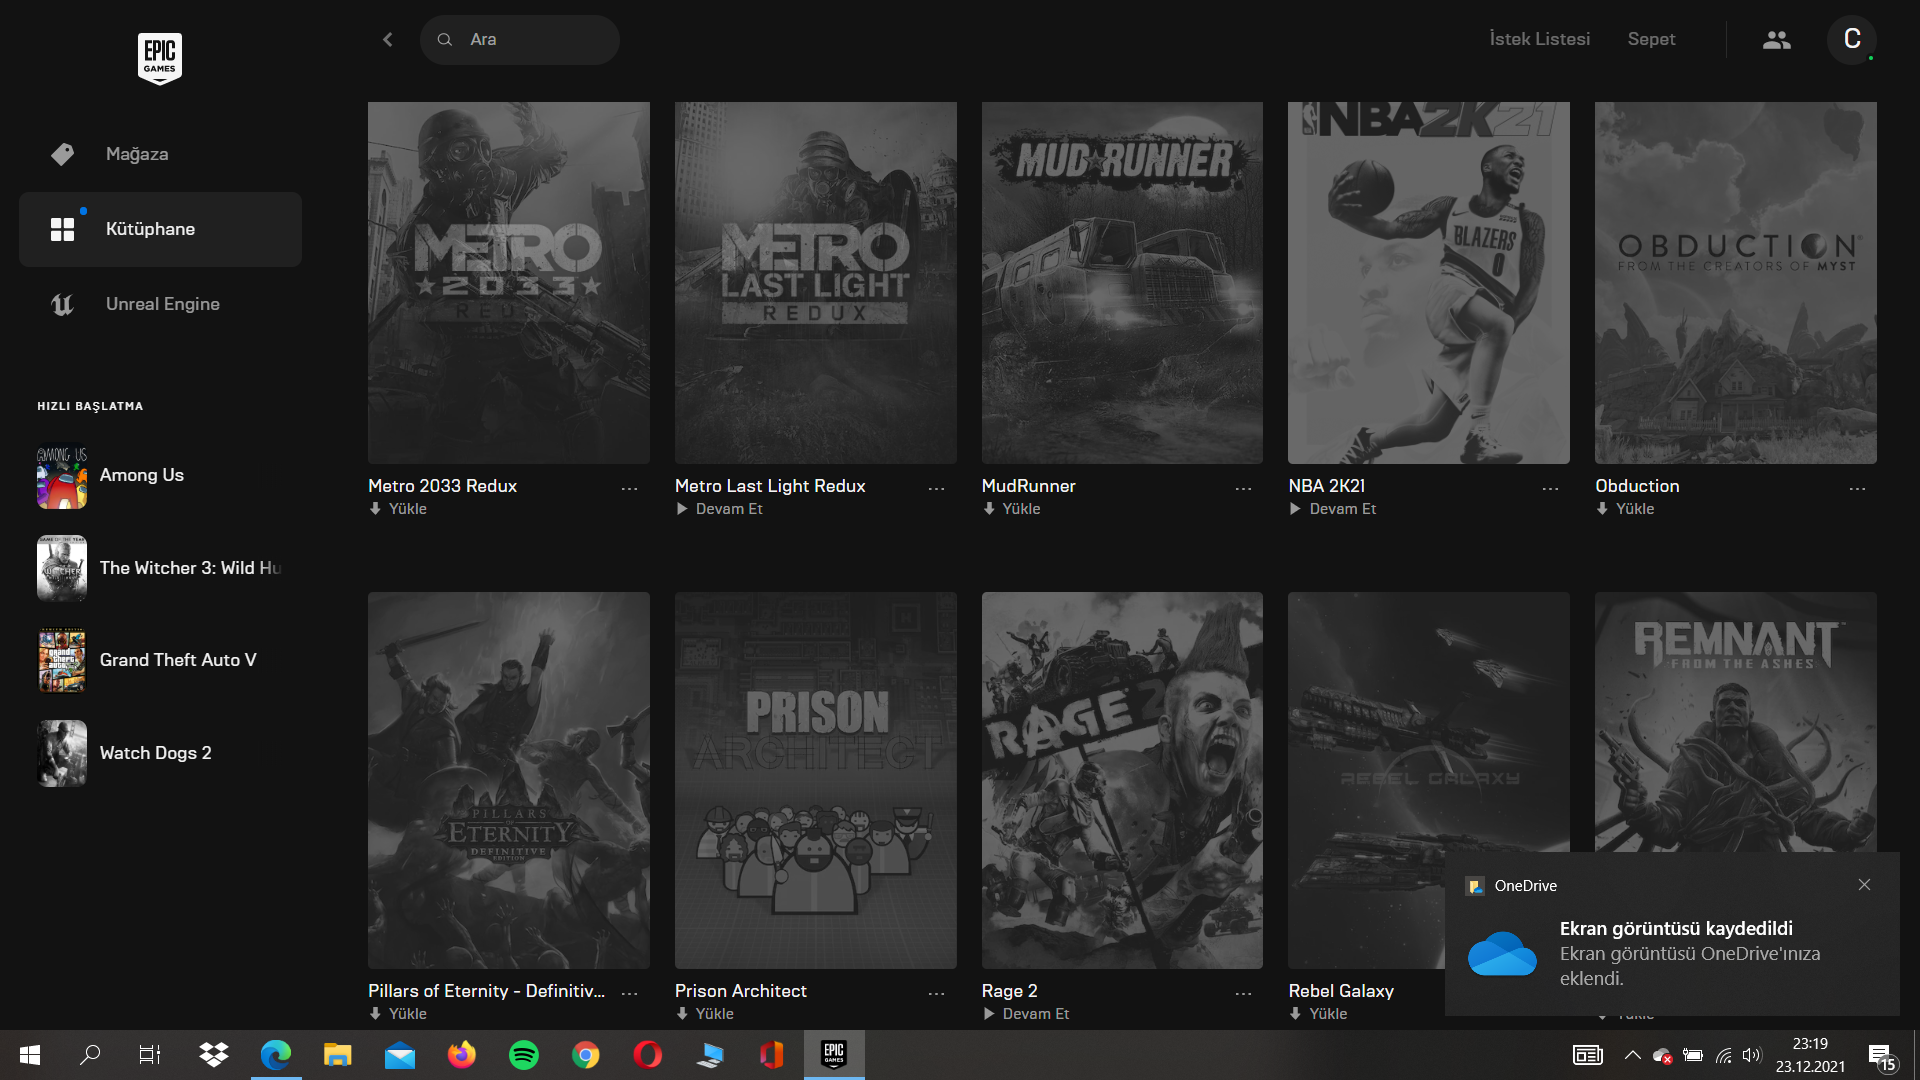
Task: Click the profile avatar letter C
Action: pos(1851,40)
